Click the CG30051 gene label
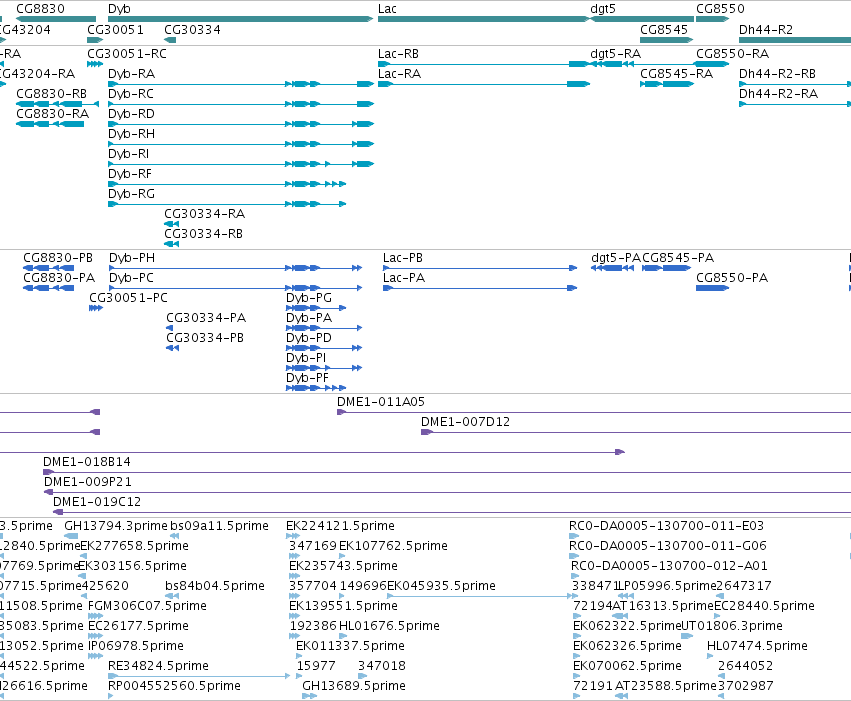This screenshot has width=851, height=701. 115,30
